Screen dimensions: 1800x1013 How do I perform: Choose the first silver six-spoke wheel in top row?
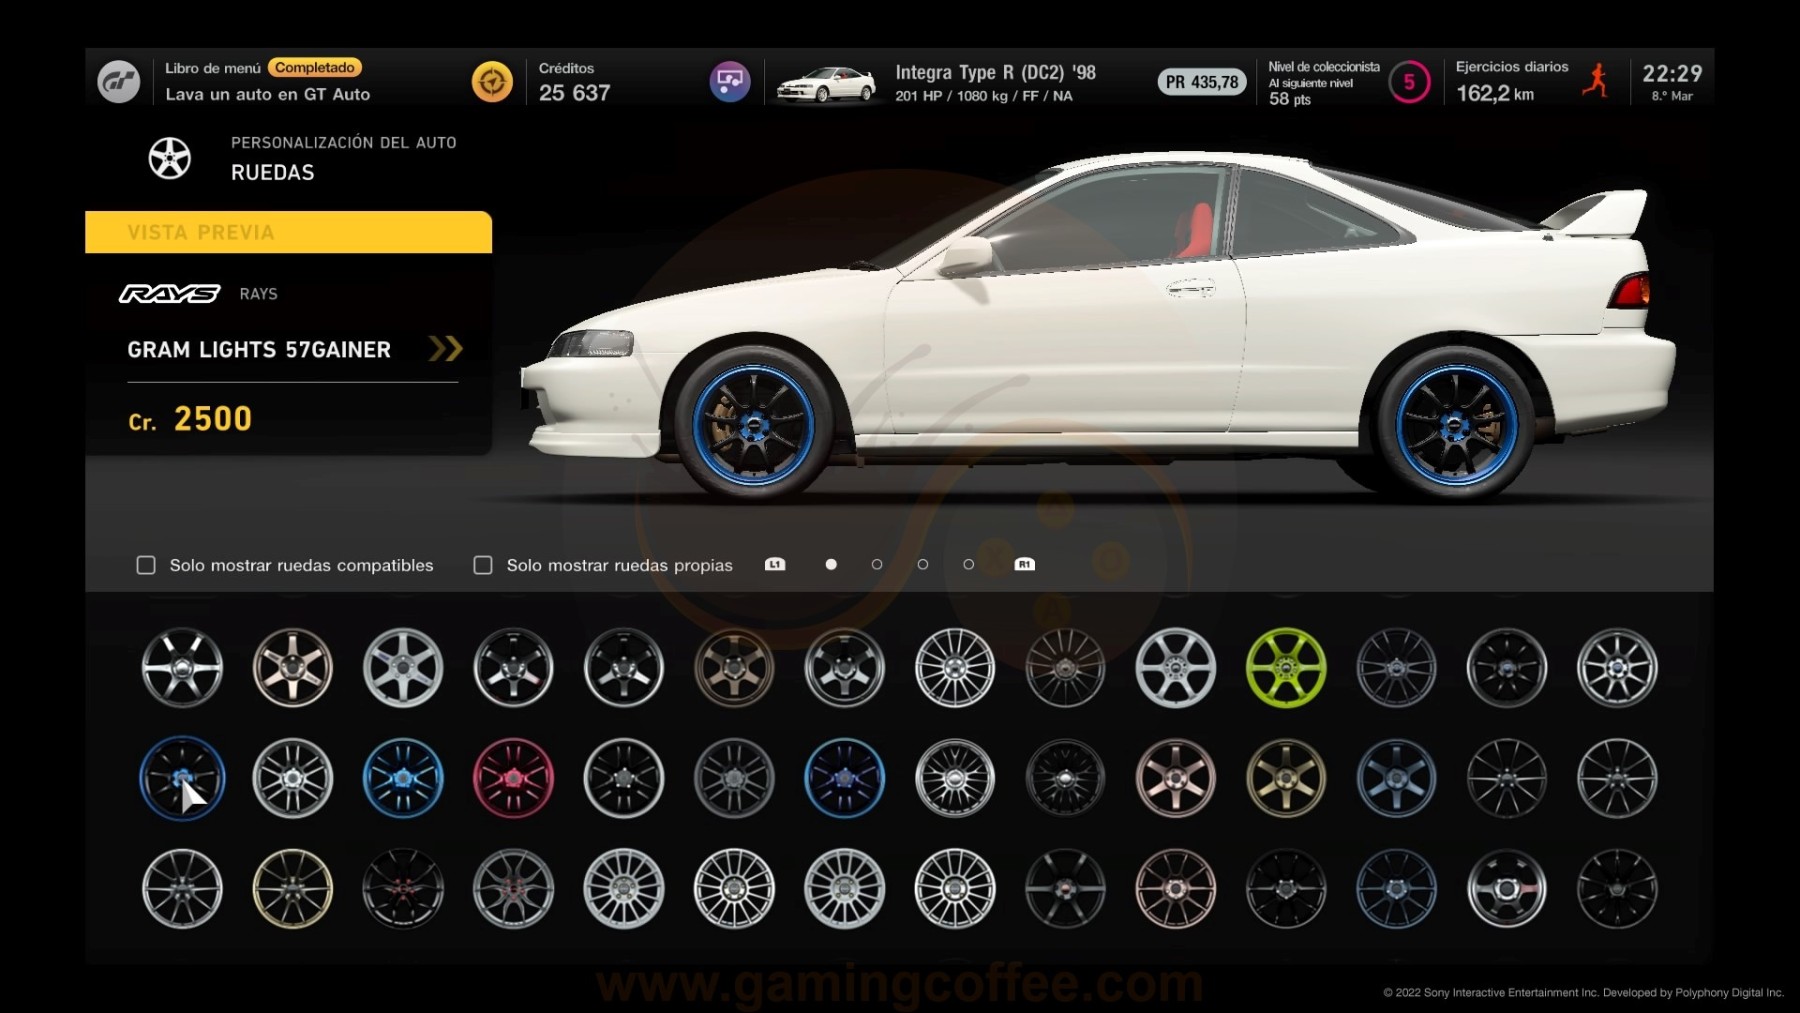click(182, 667)
